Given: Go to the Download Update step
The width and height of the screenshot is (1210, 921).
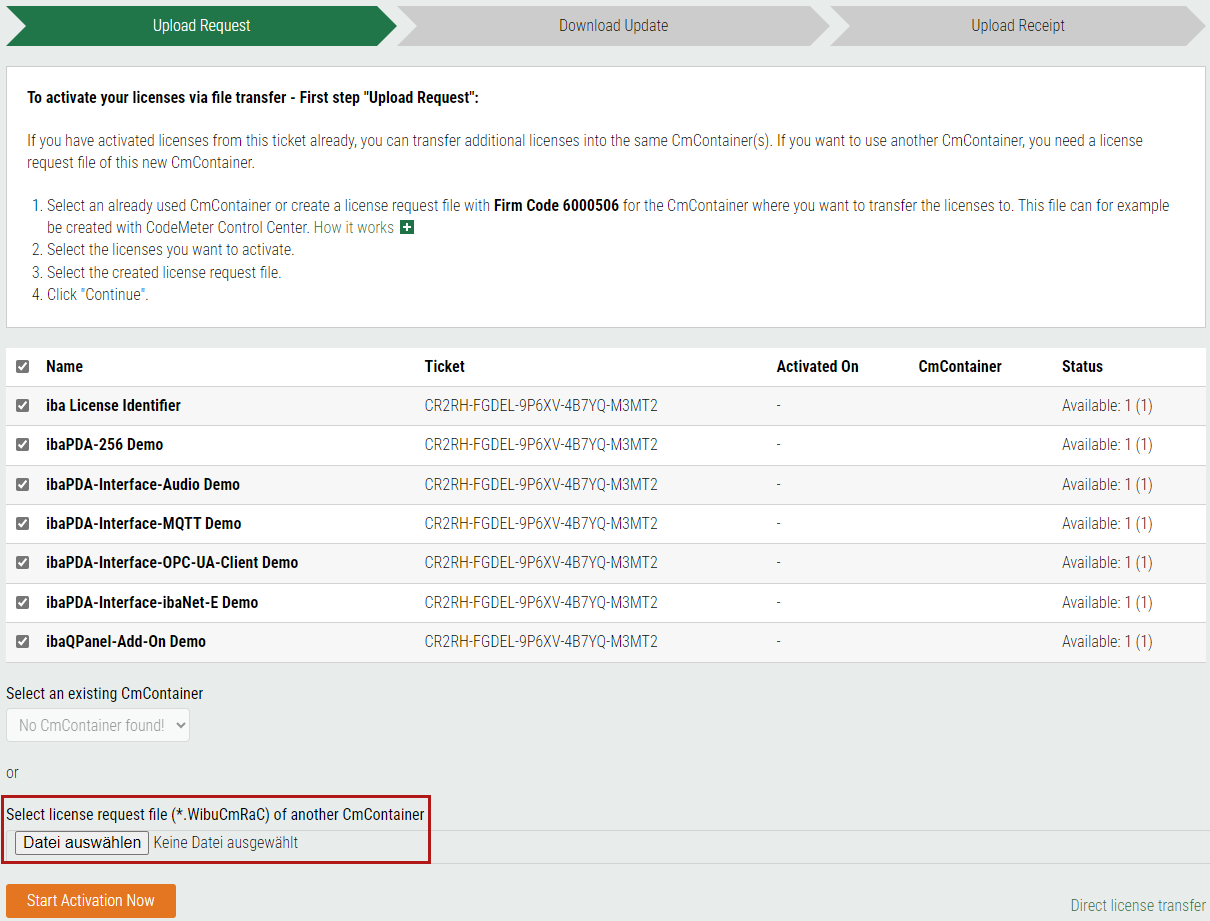Looking at the screenshot, I should tap(613, 26).
